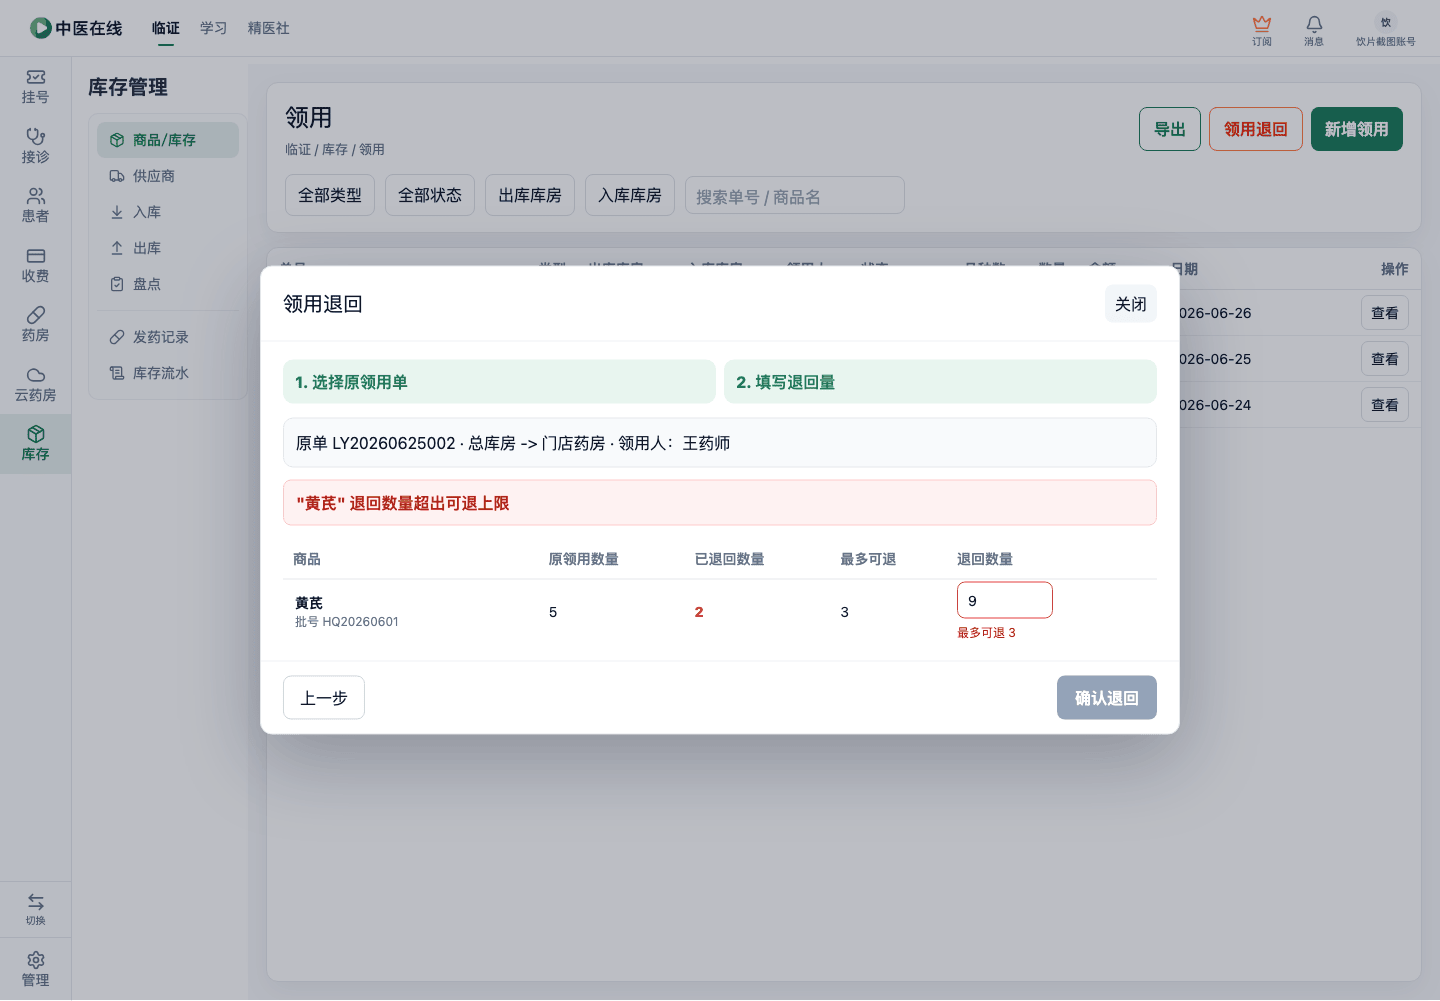The image size is (1440, 1001).
Task: Click 新增领用 button
Action: tap(1357, 129)
